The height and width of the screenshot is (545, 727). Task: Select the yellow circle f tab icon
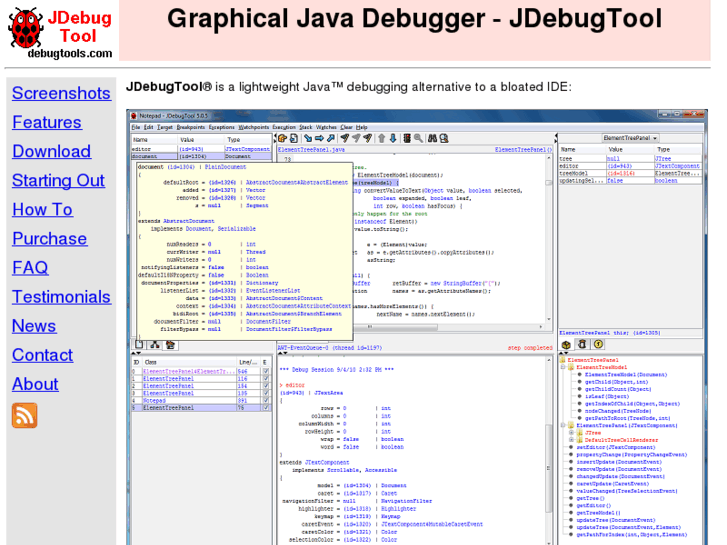598,344
